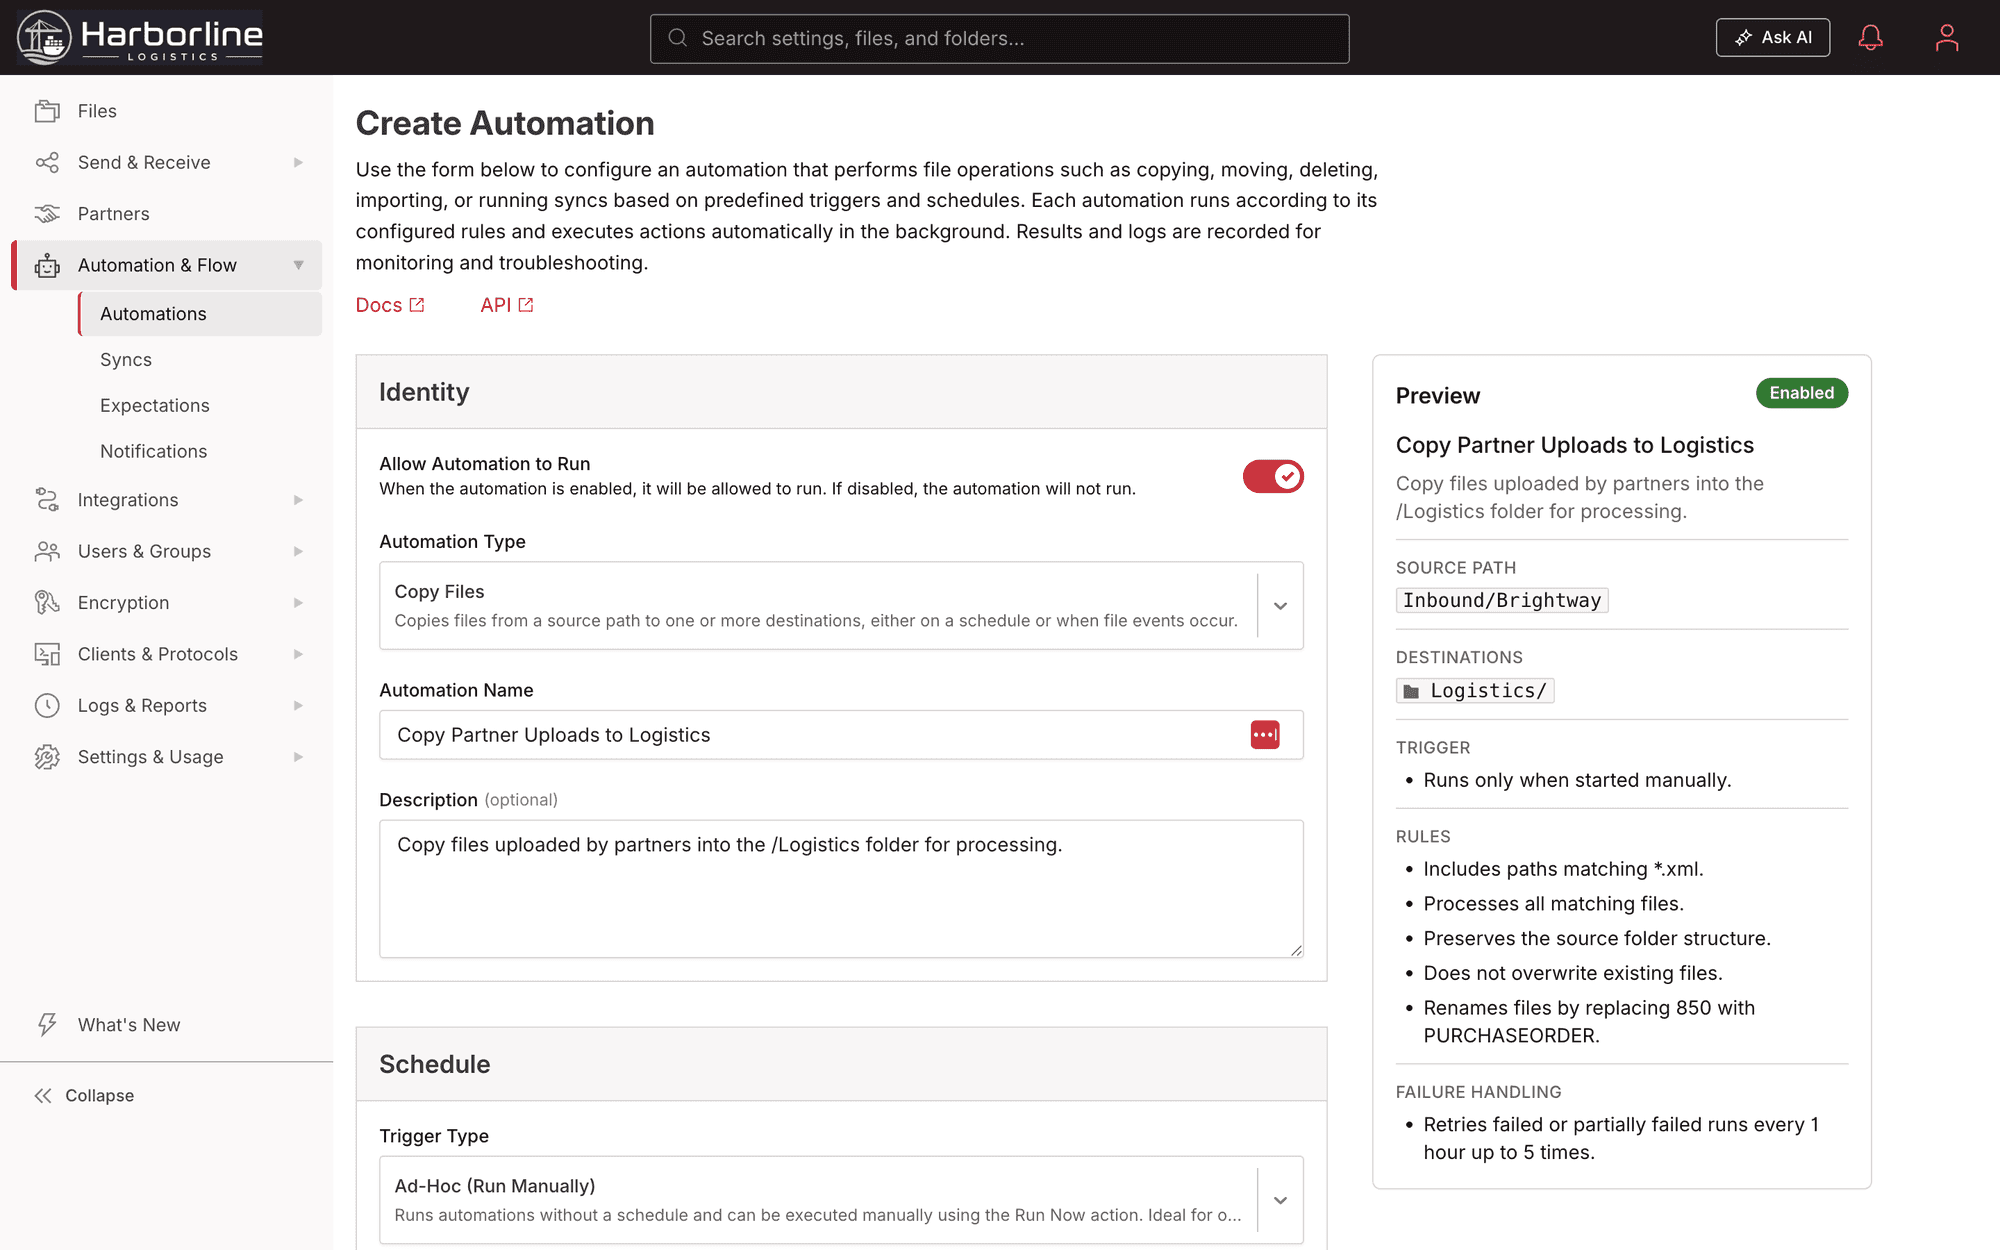This screenshot has width=2000, height=1250.
Task: Click the Logs & Reports clock icon
Action: pos(47,705)
